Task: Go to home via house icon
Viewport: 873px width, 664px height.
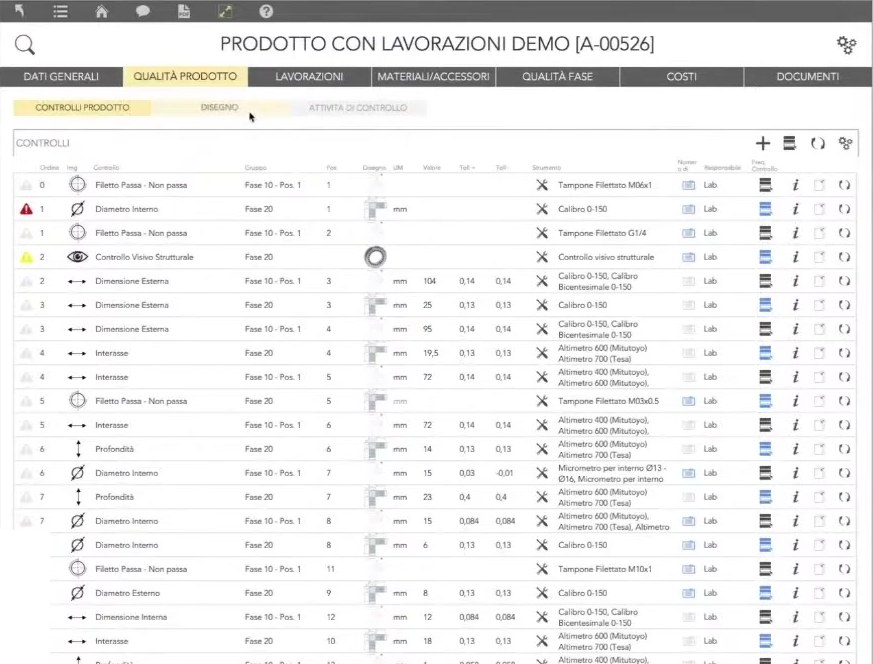Action: [101, 11]
